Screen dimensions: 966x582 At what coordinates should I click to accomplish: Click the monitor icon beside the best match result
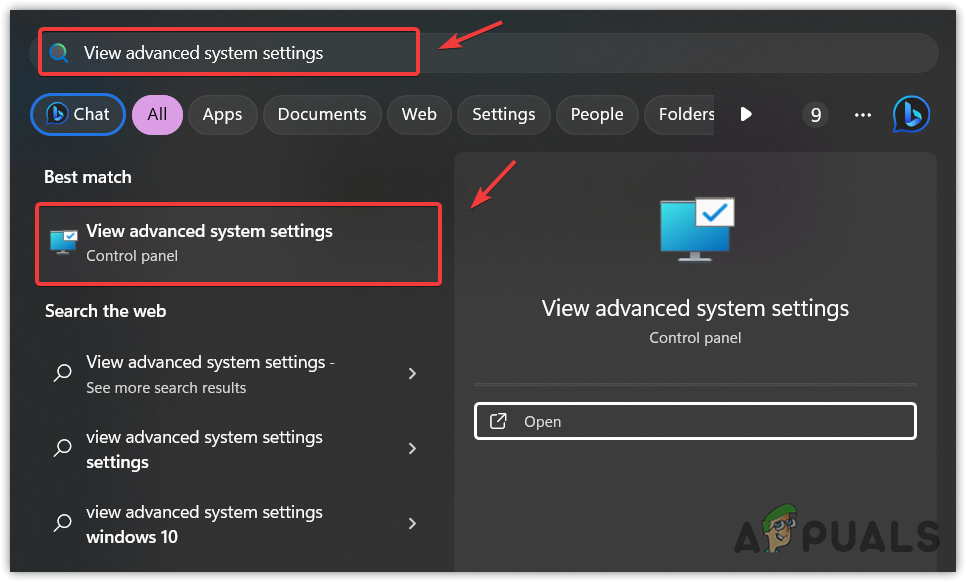click(63, 242)
